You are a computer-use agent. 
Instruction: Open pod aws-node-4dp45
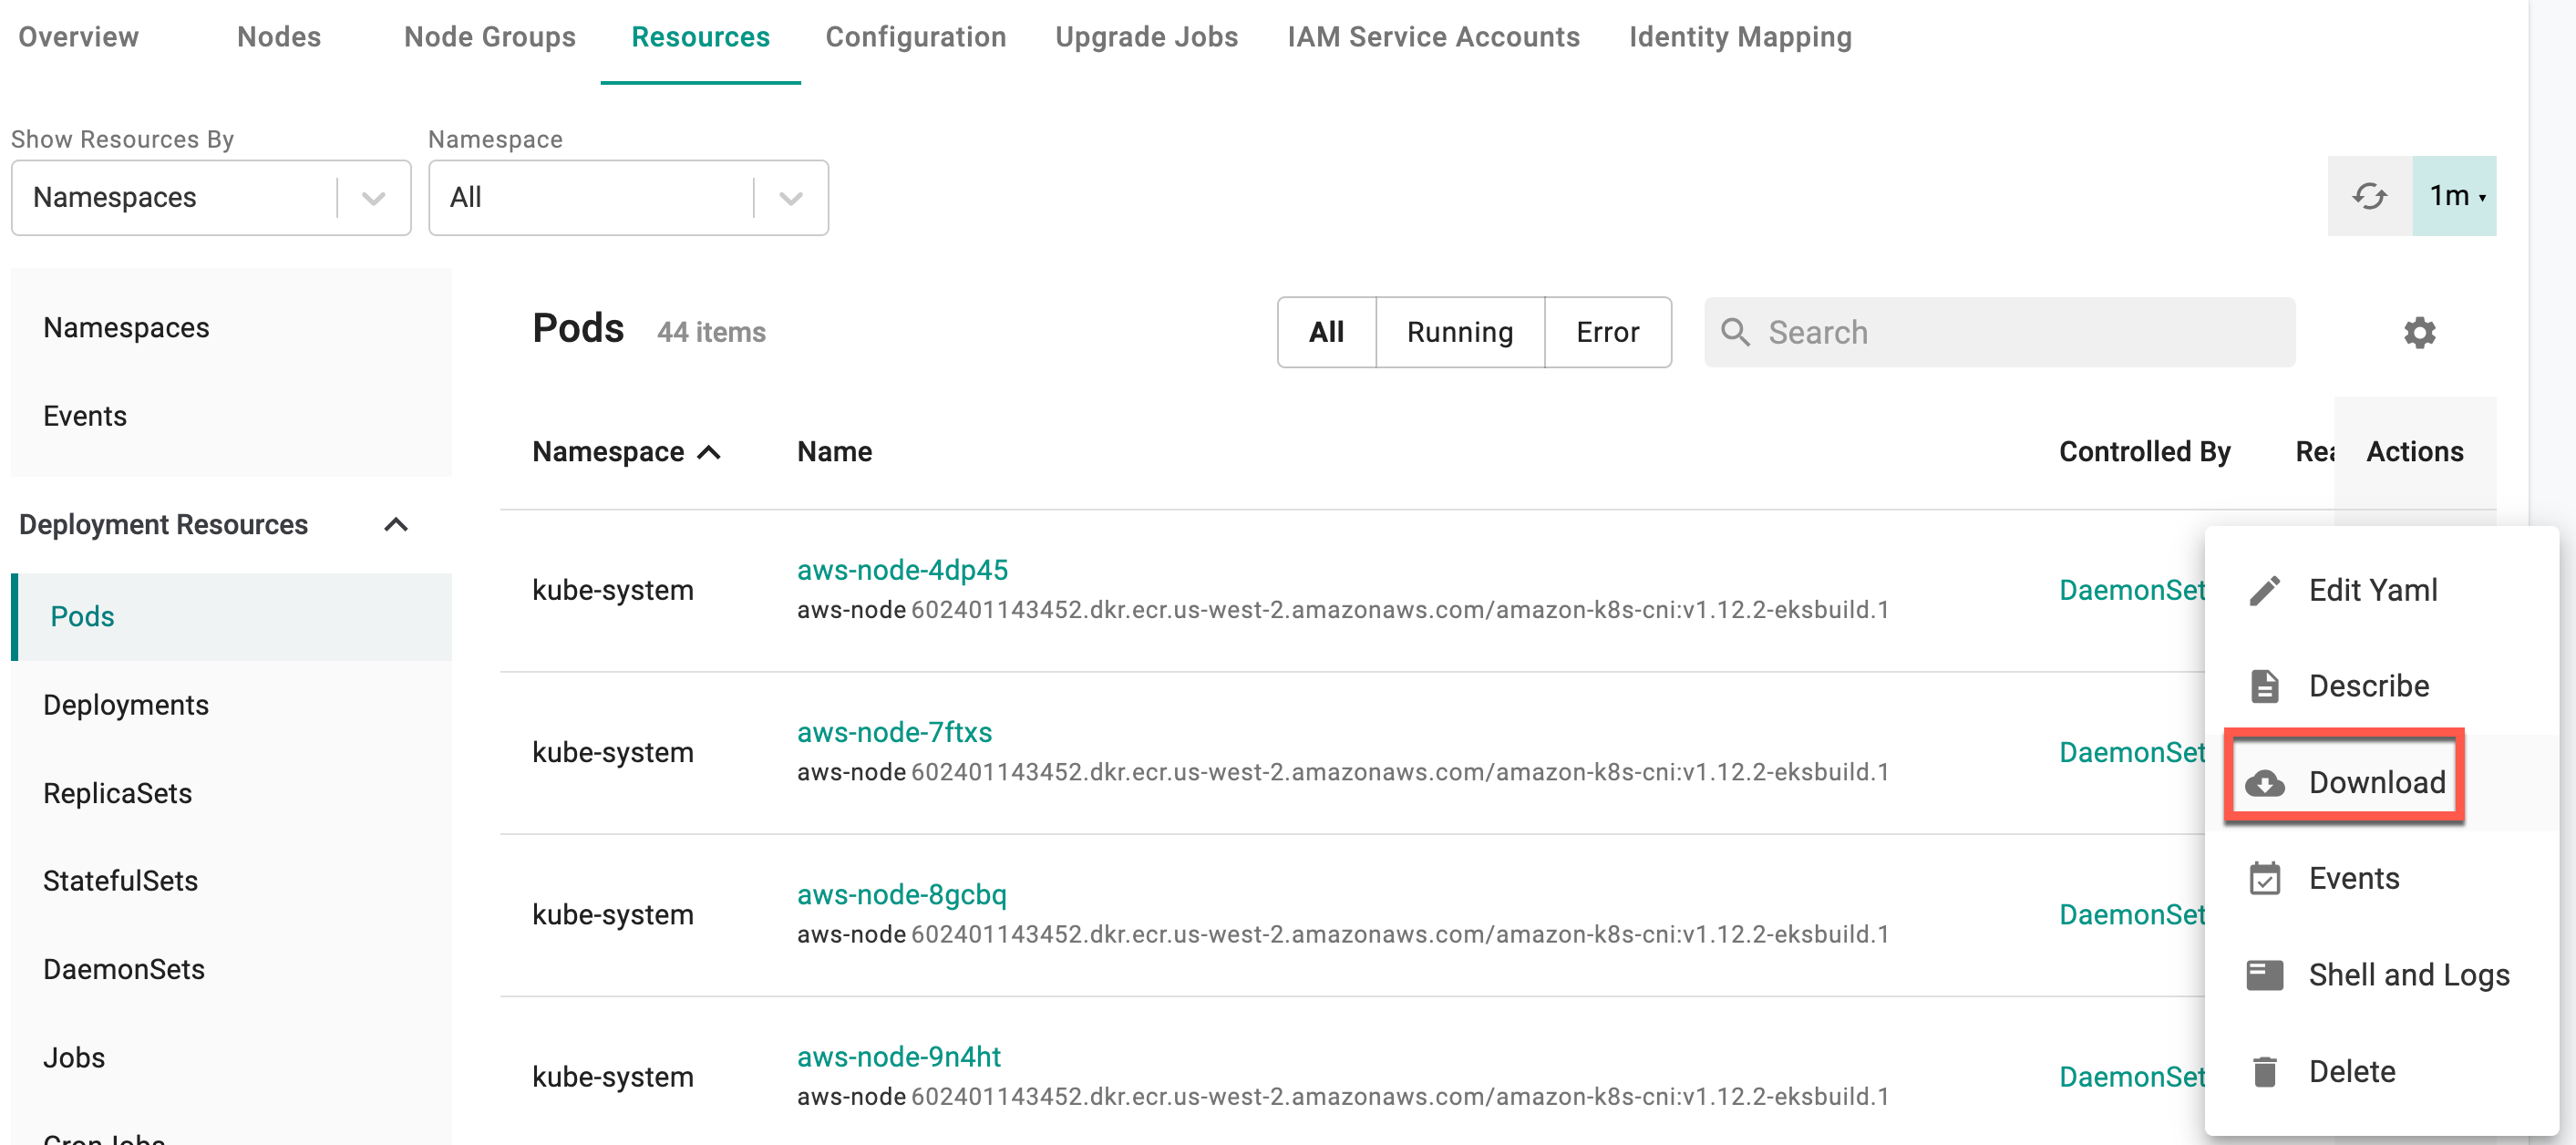[902, 570]
